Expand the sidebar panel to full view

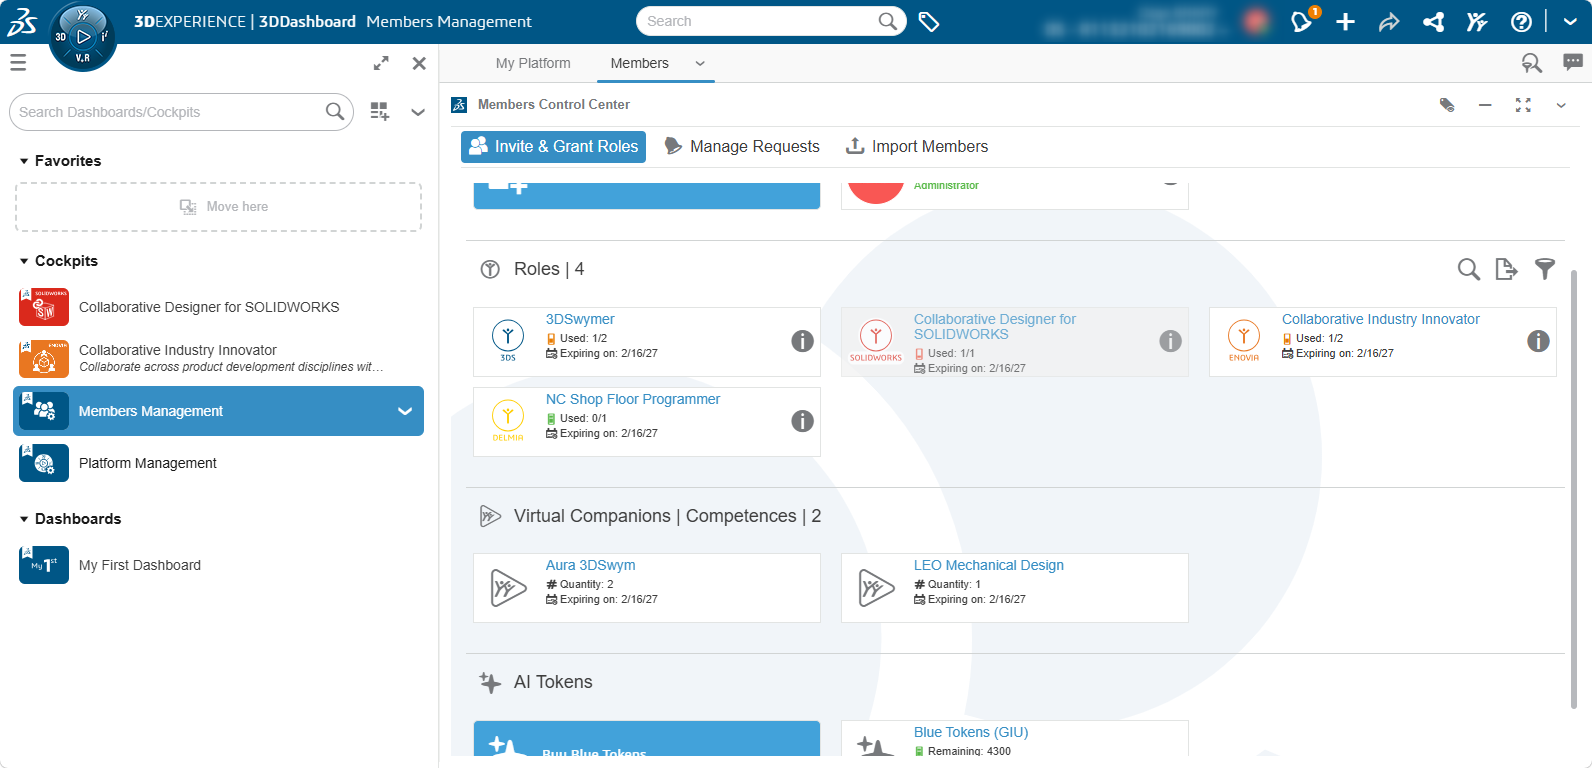pos(381,63)
